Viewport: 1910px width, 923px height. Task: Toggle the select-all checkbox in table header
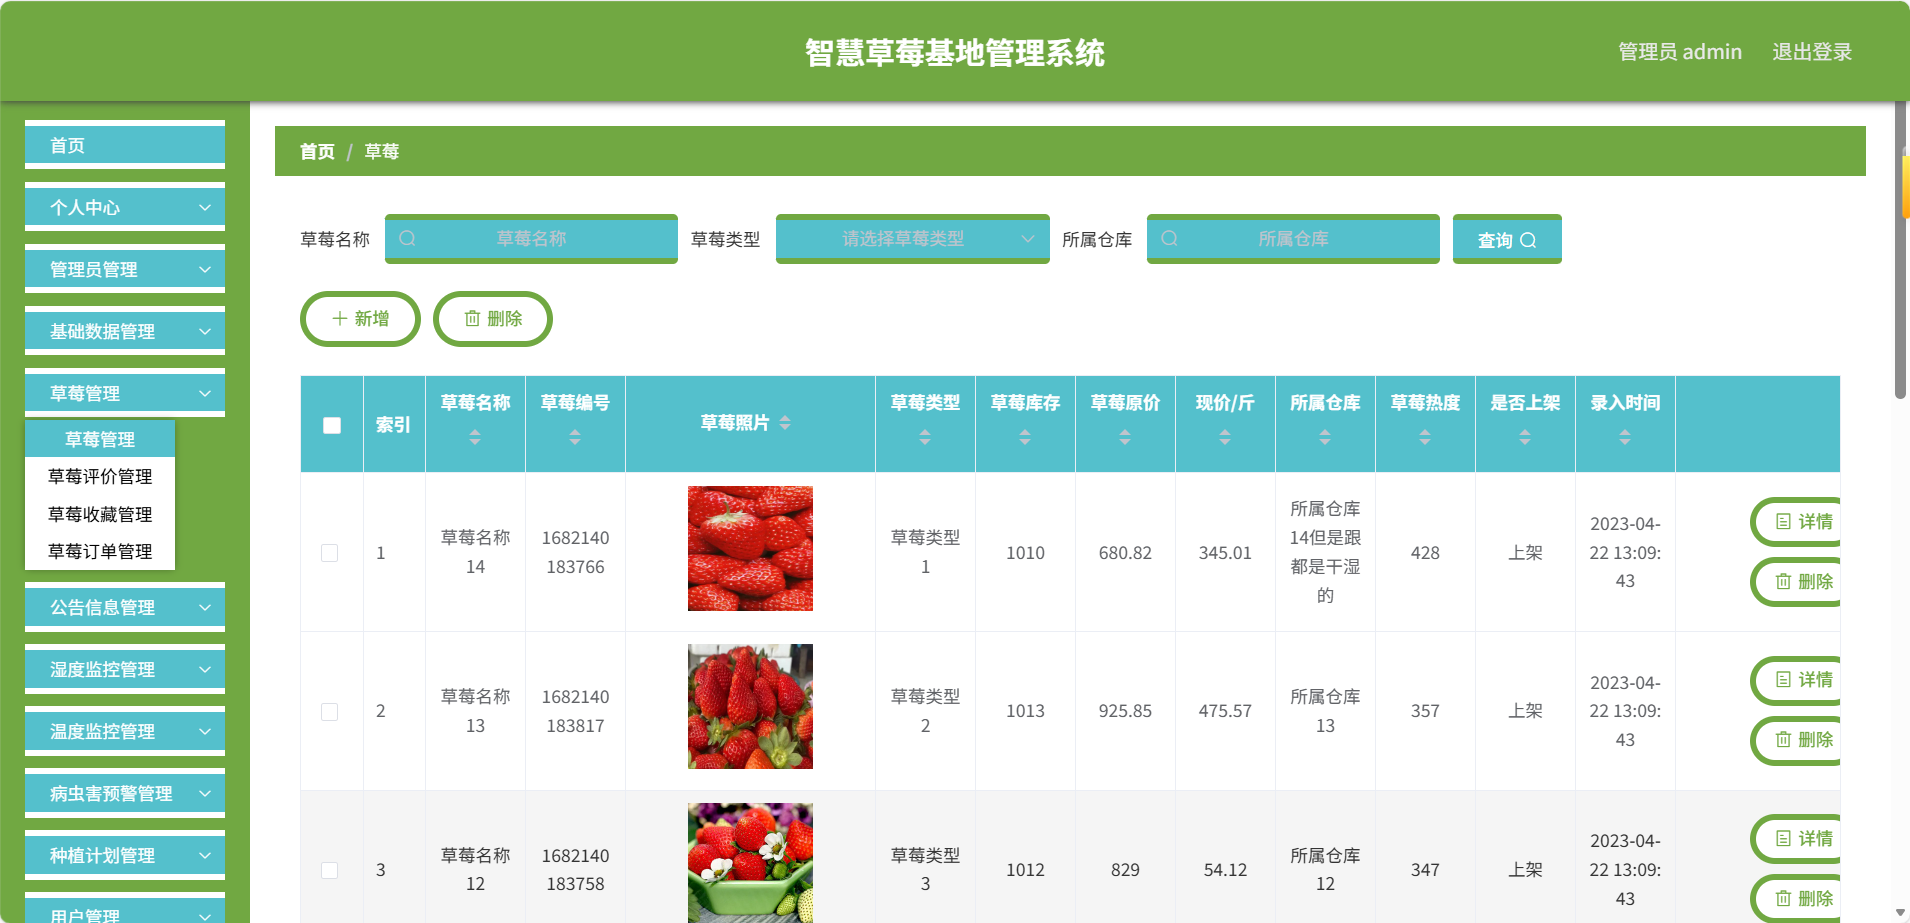pos(332,425)
